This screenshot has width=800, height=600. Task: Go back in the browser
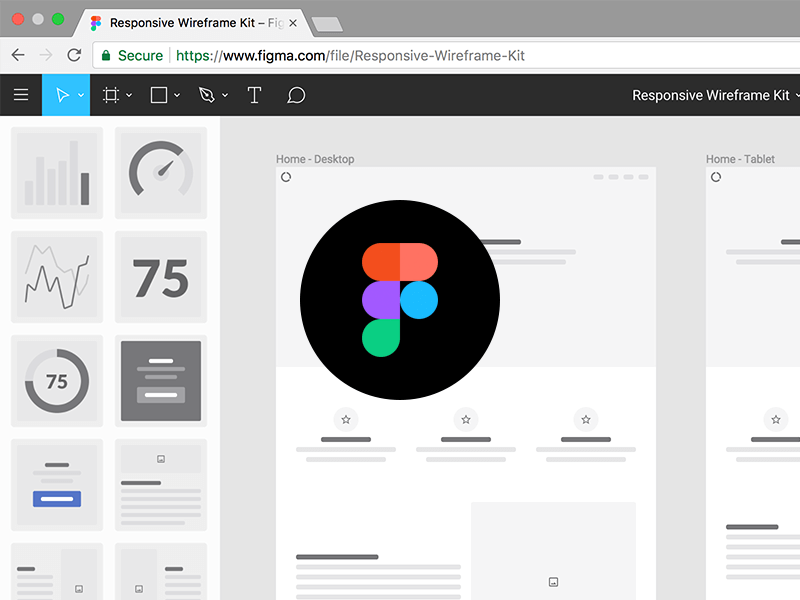pos(18,55)
